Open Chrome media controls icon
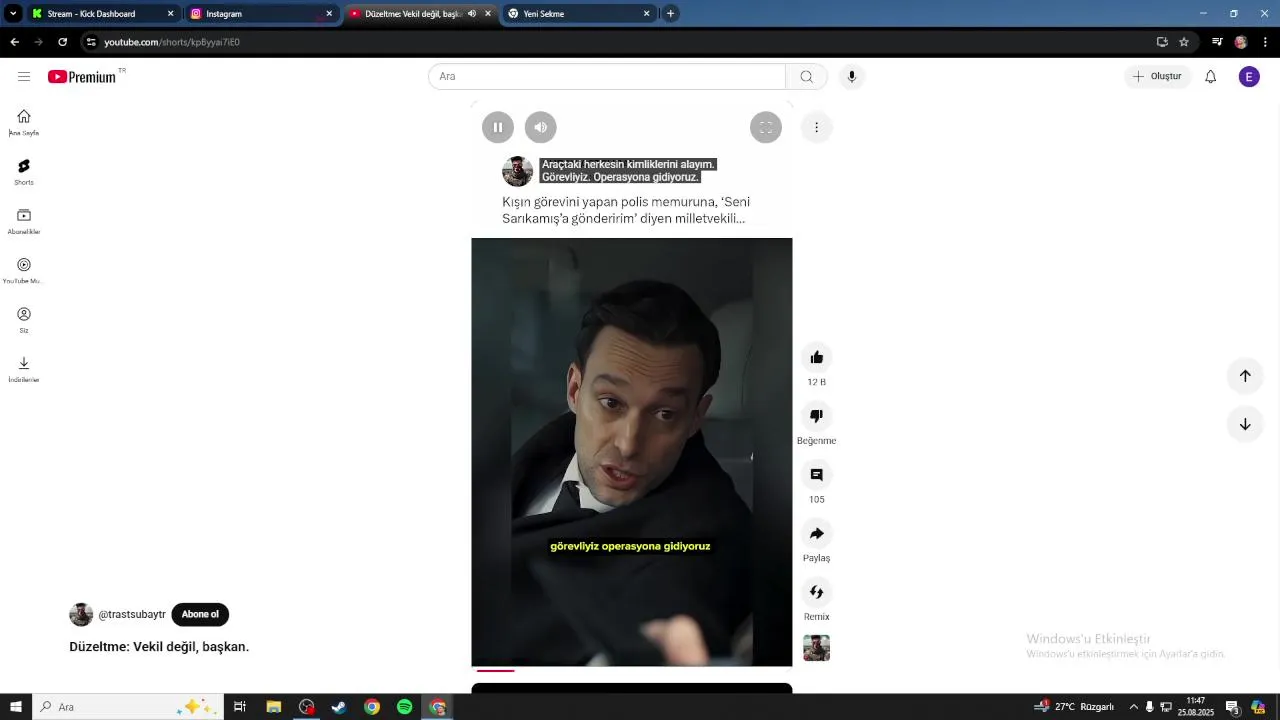 (x=1217, y=42)
